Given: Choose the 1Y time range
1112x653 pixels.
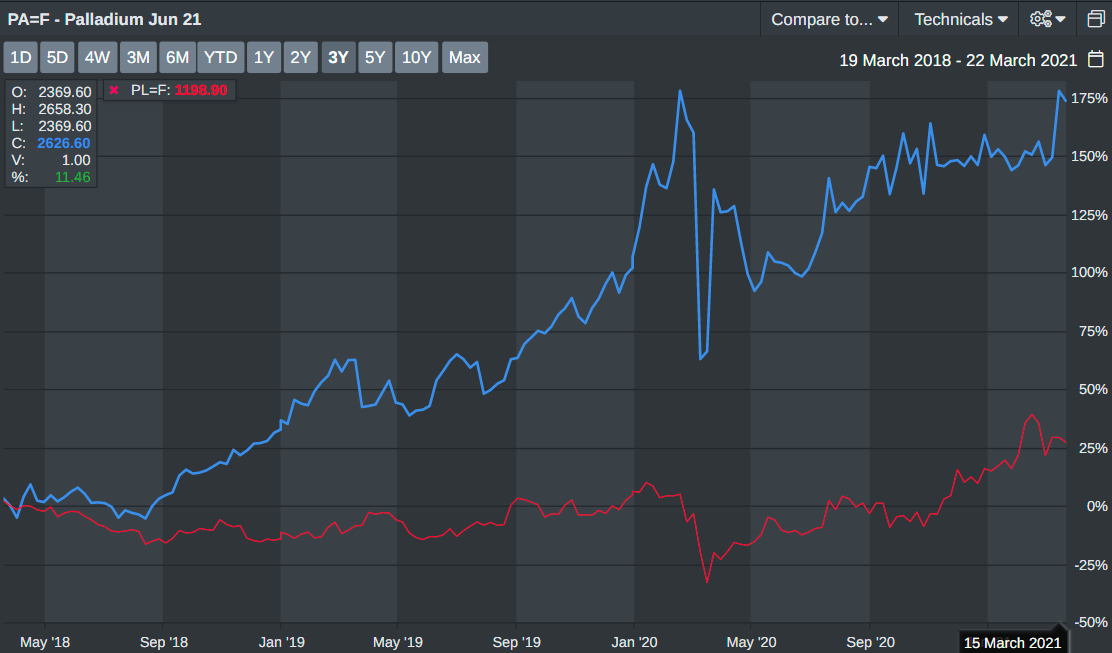Looking at the screenshot, I should click(x=264, y=57).
